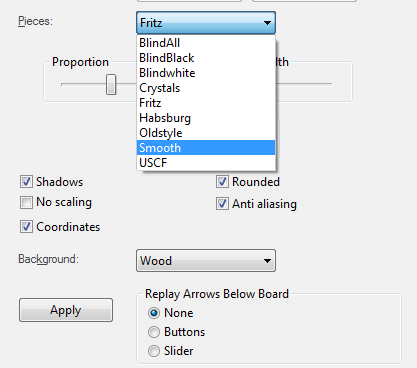Pick Blindwhite in the dropdown list
The height and width of the screenshot is (368, 417).
(x=206, y=73)
